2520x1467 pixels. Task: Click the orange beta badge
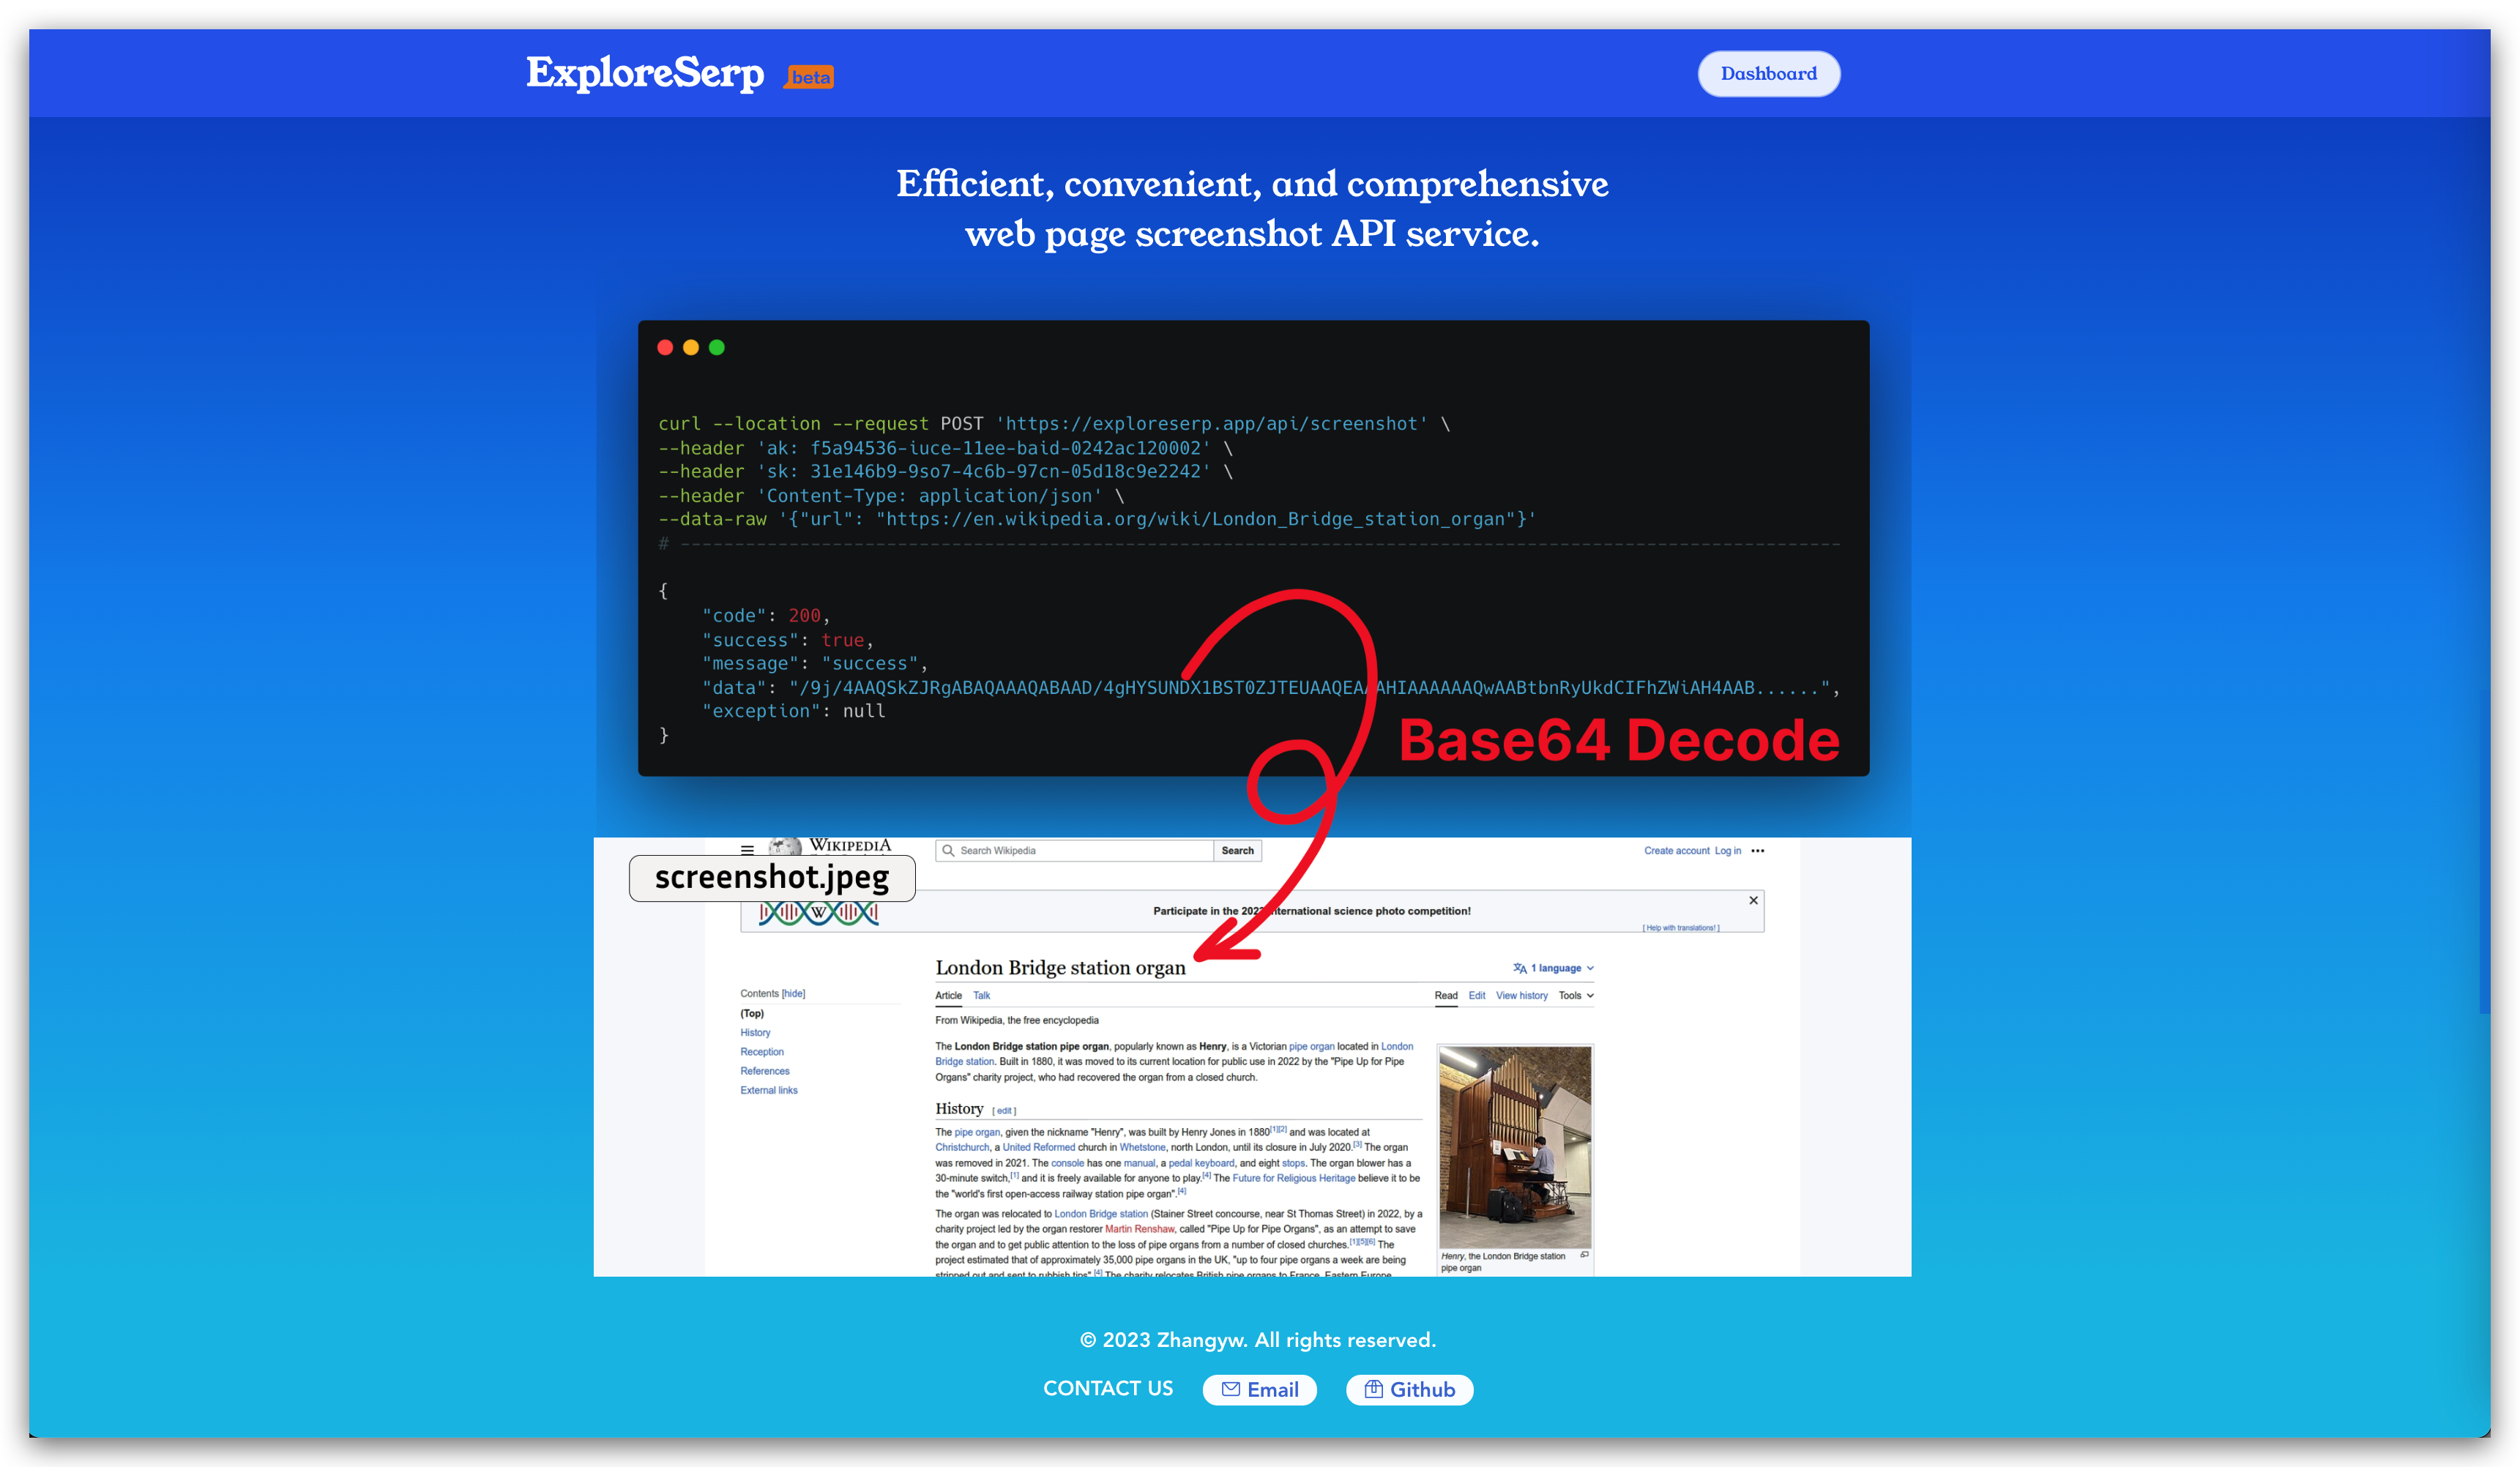[x=809, y=77]
